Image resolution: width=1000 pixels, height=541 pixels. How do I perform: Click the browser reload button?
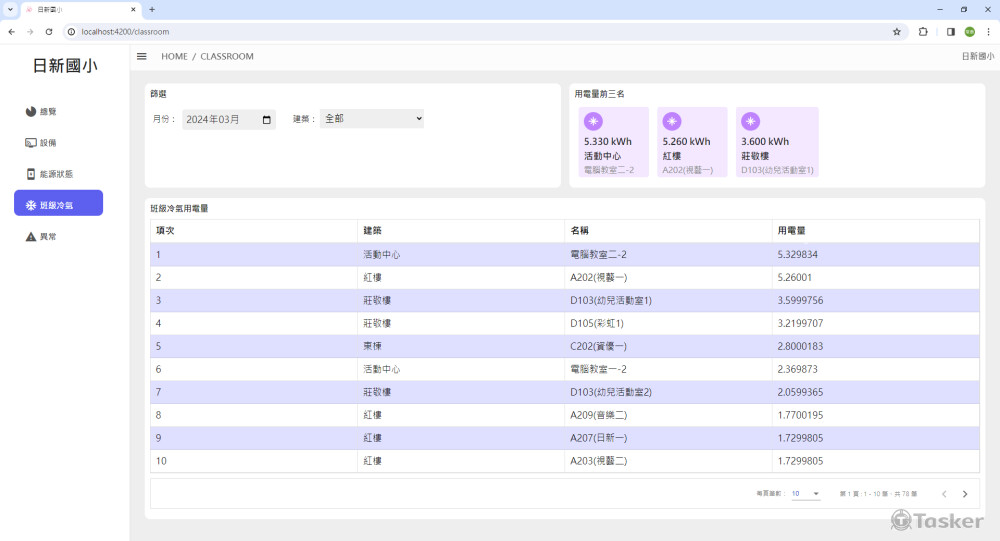pos(49,32)
